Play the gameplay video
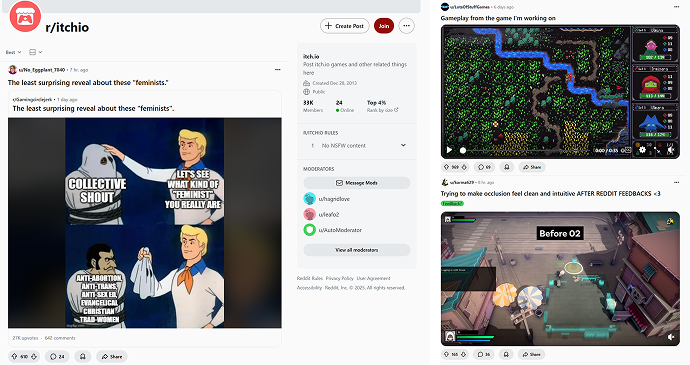The height and width of the screenshot is (365, 690). [449, 150]
